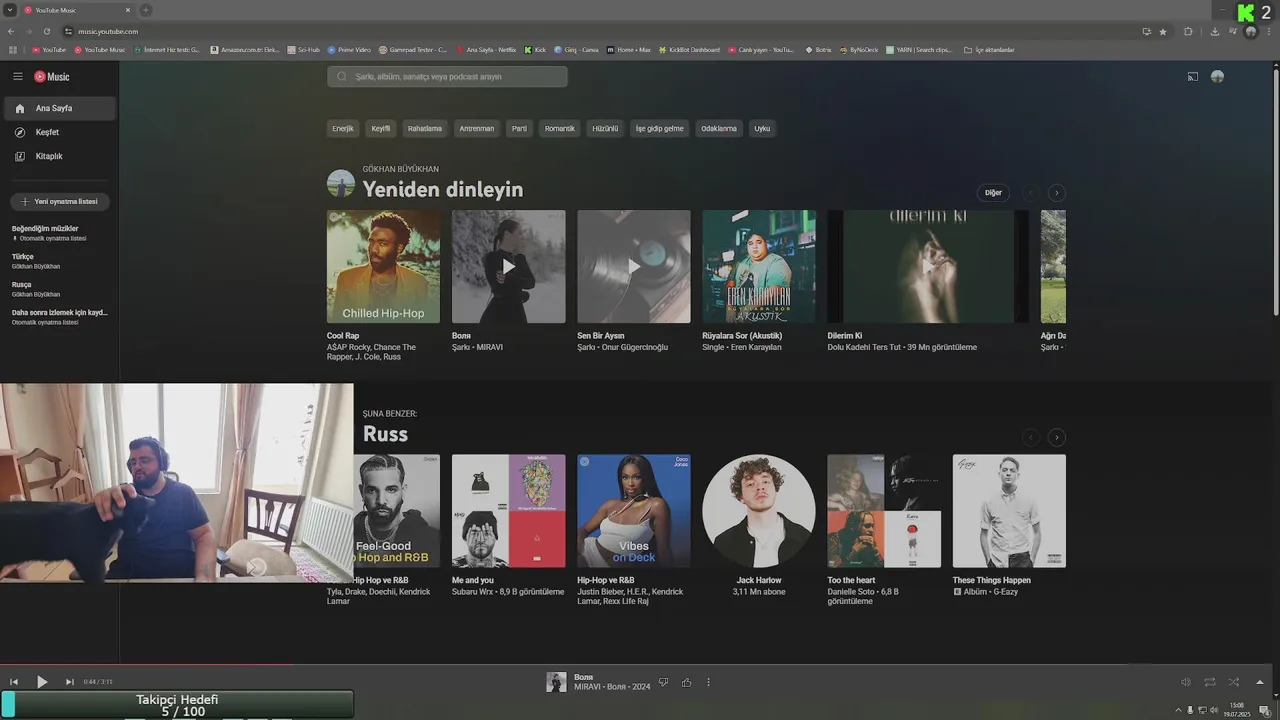The image size is (1280, 720).
Task: Skip to next track
Action: pyautogui.click(x=70, y=682)
